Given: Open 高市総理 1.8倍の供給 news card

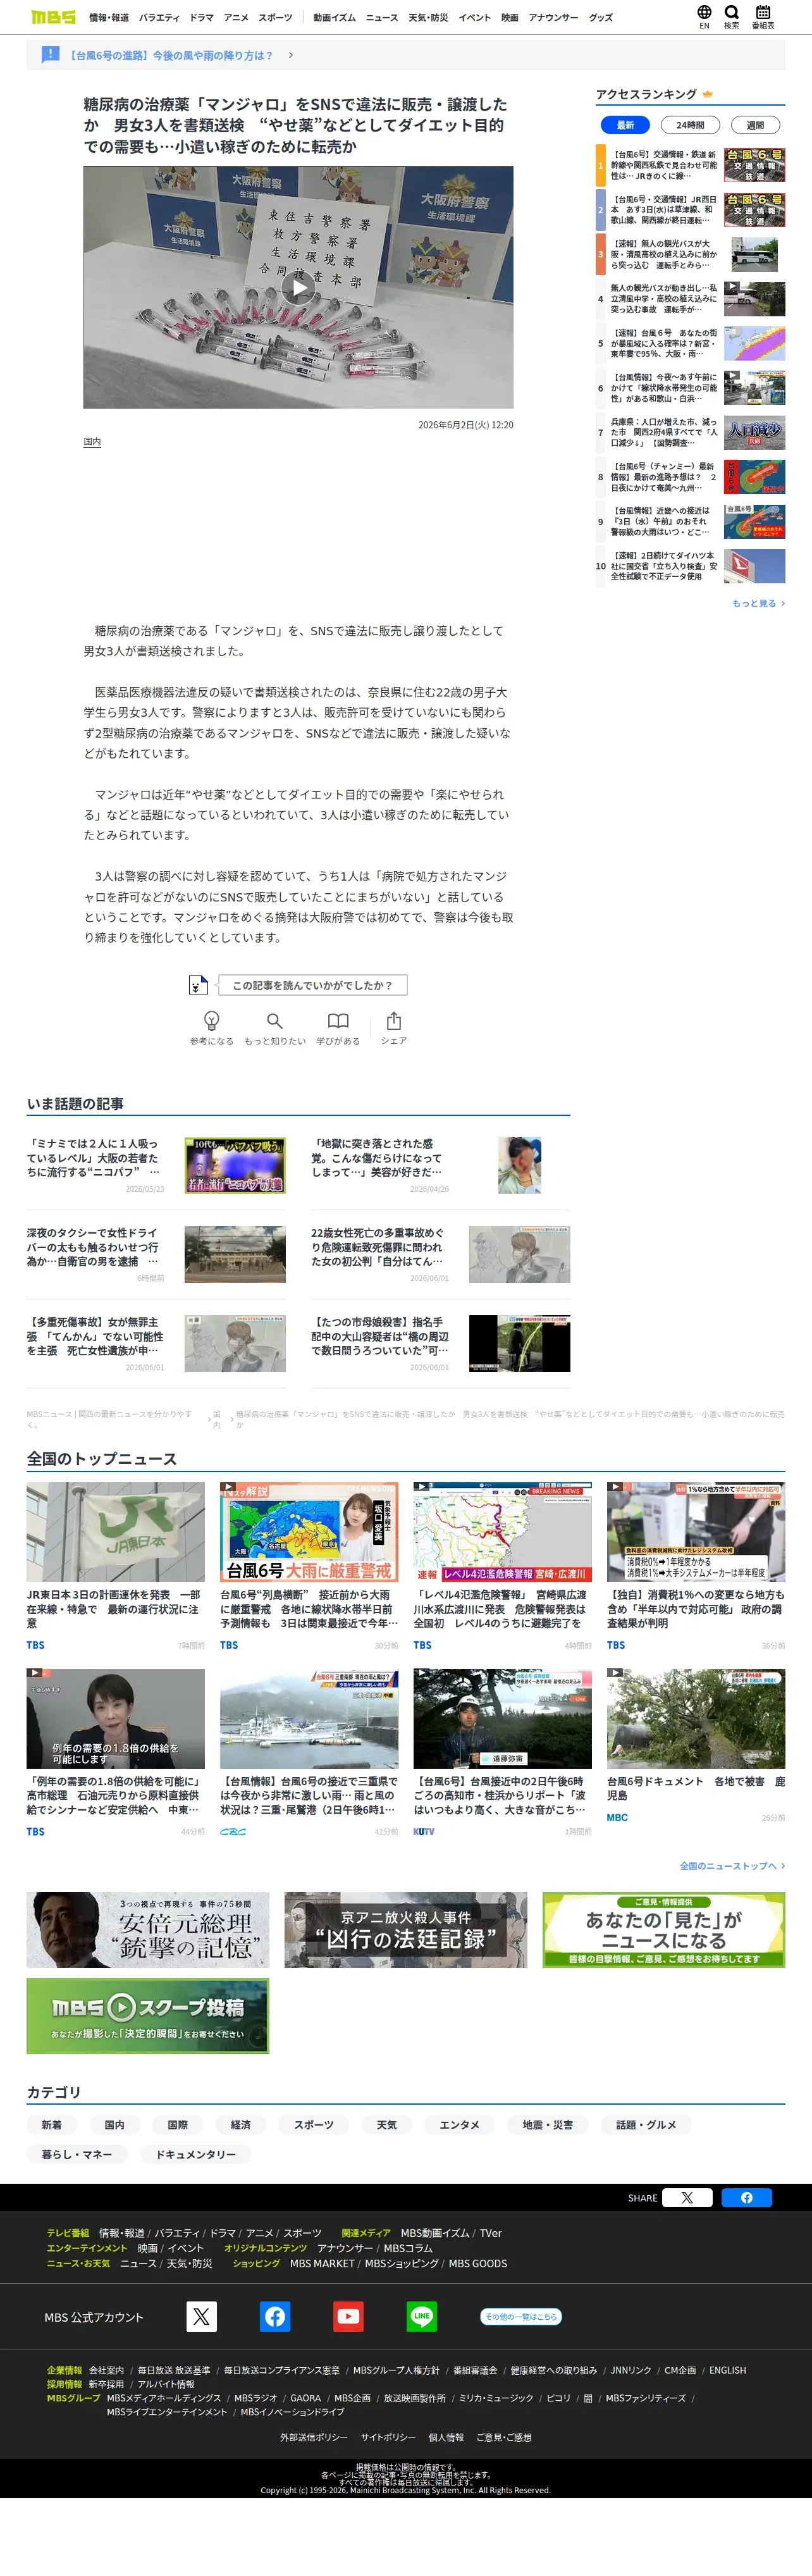Looking at the screenshot, I should click(115, 1752).
